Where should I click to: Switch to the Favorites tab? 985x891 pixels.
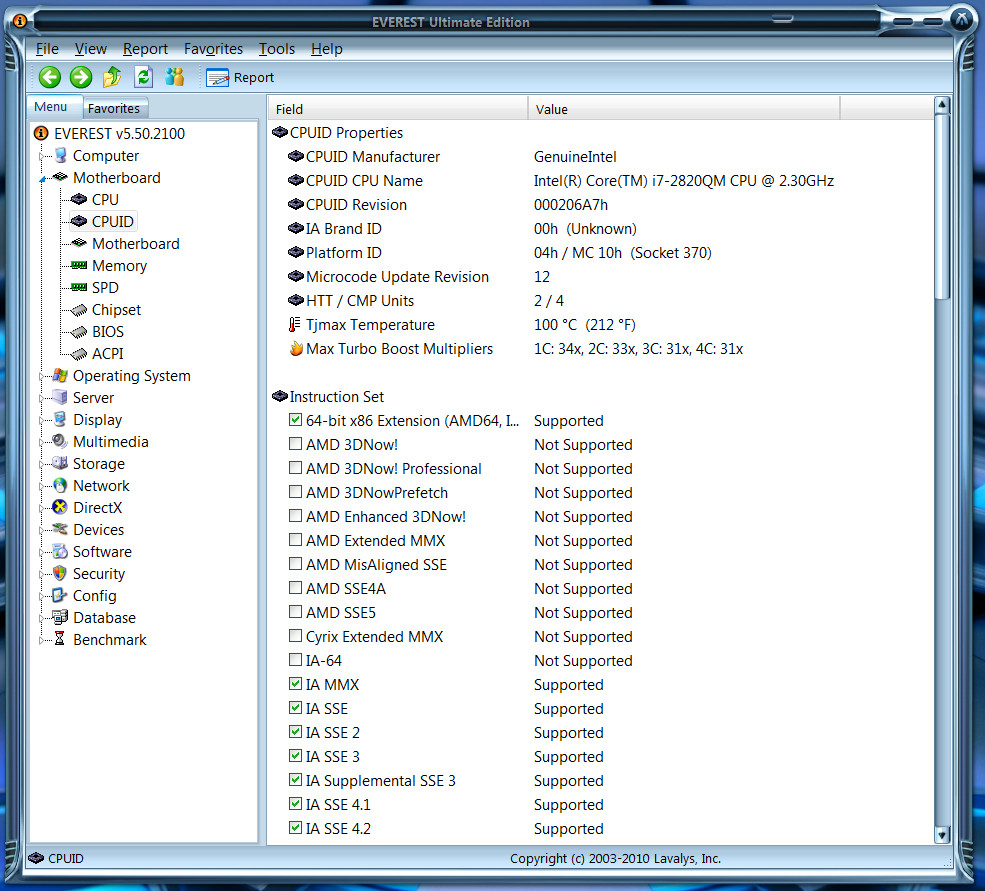(x=114, y=108)
